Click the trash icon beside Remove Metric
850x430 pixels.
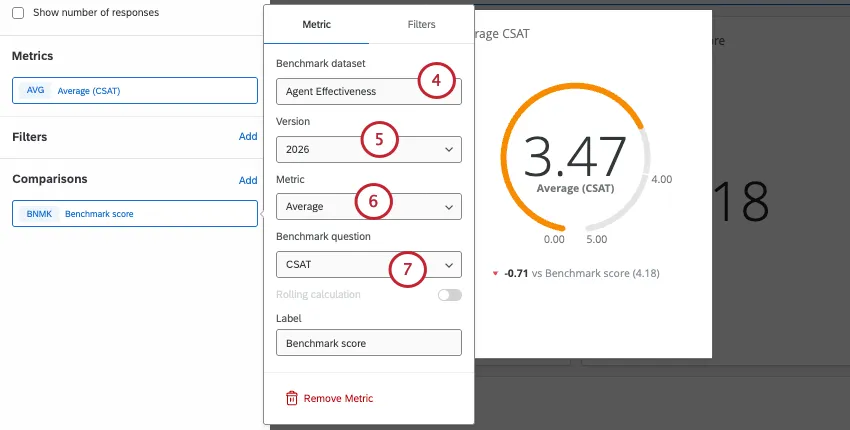(292, 399)
